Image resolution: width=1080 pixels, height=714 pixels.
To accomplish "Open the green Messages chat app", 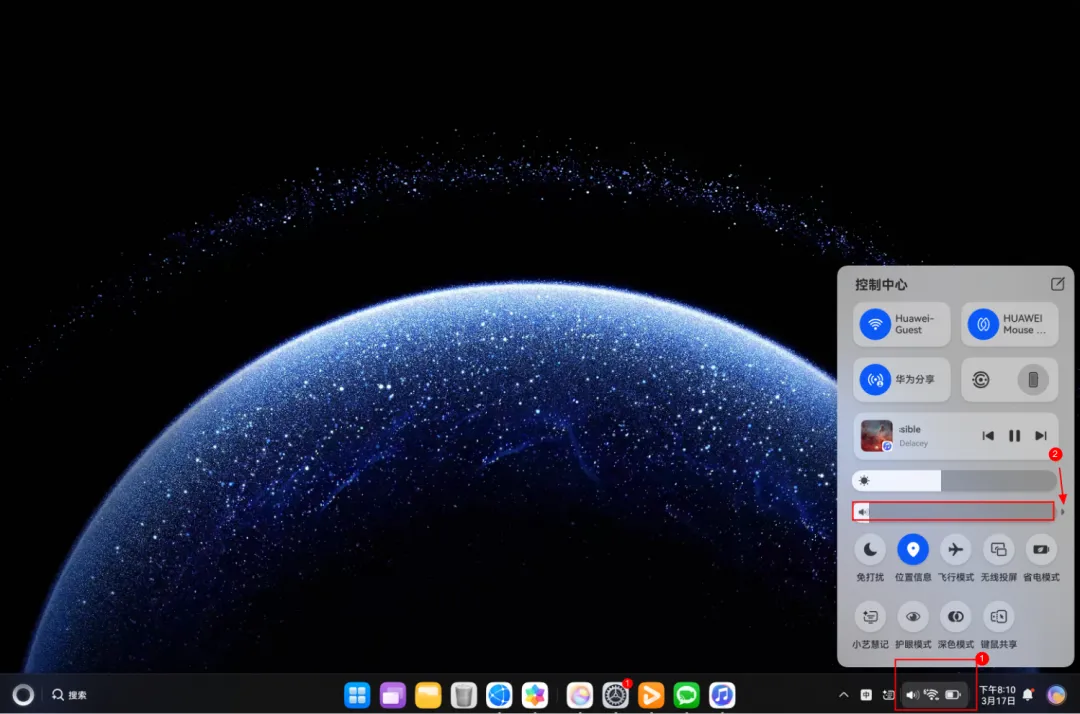I will [686, 695].
